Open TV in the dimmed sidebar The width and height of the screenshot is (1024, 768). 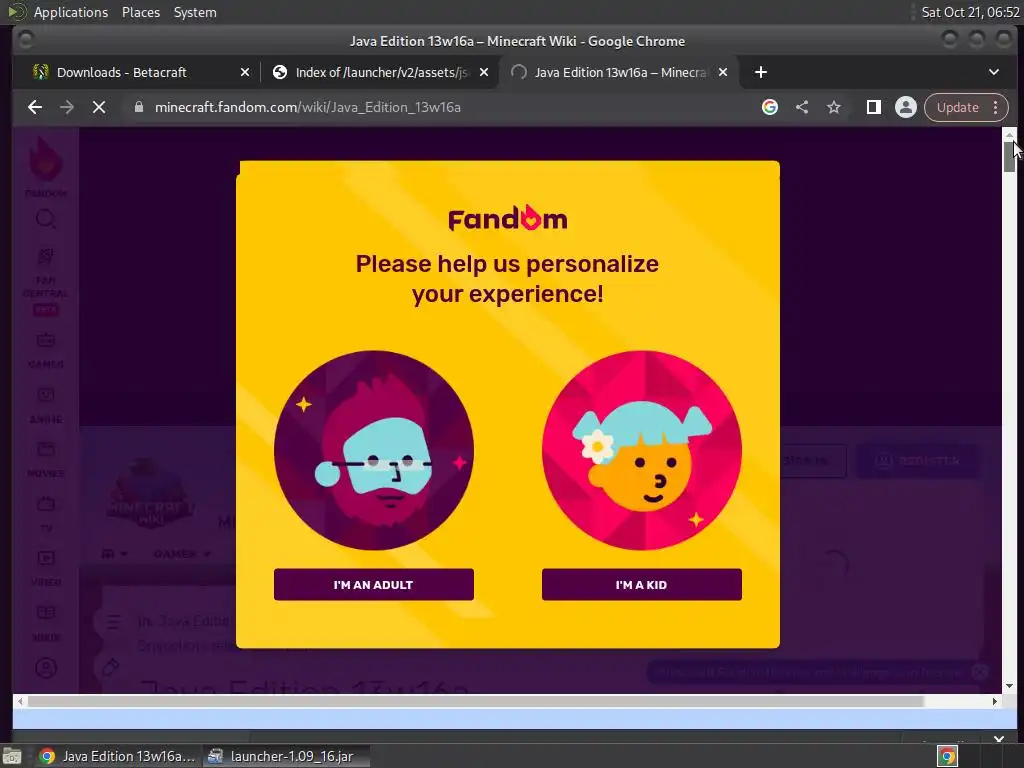tap(46, 514)
